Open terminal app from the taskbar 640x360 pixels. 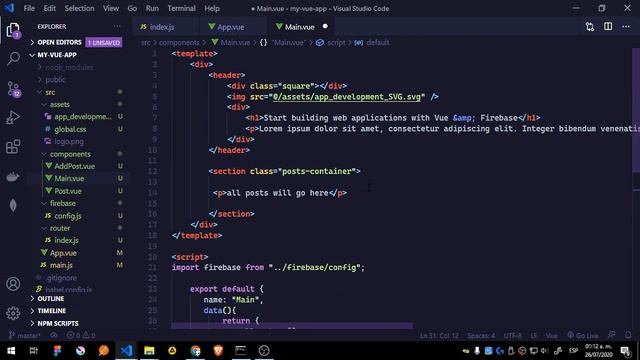(241, 351)
